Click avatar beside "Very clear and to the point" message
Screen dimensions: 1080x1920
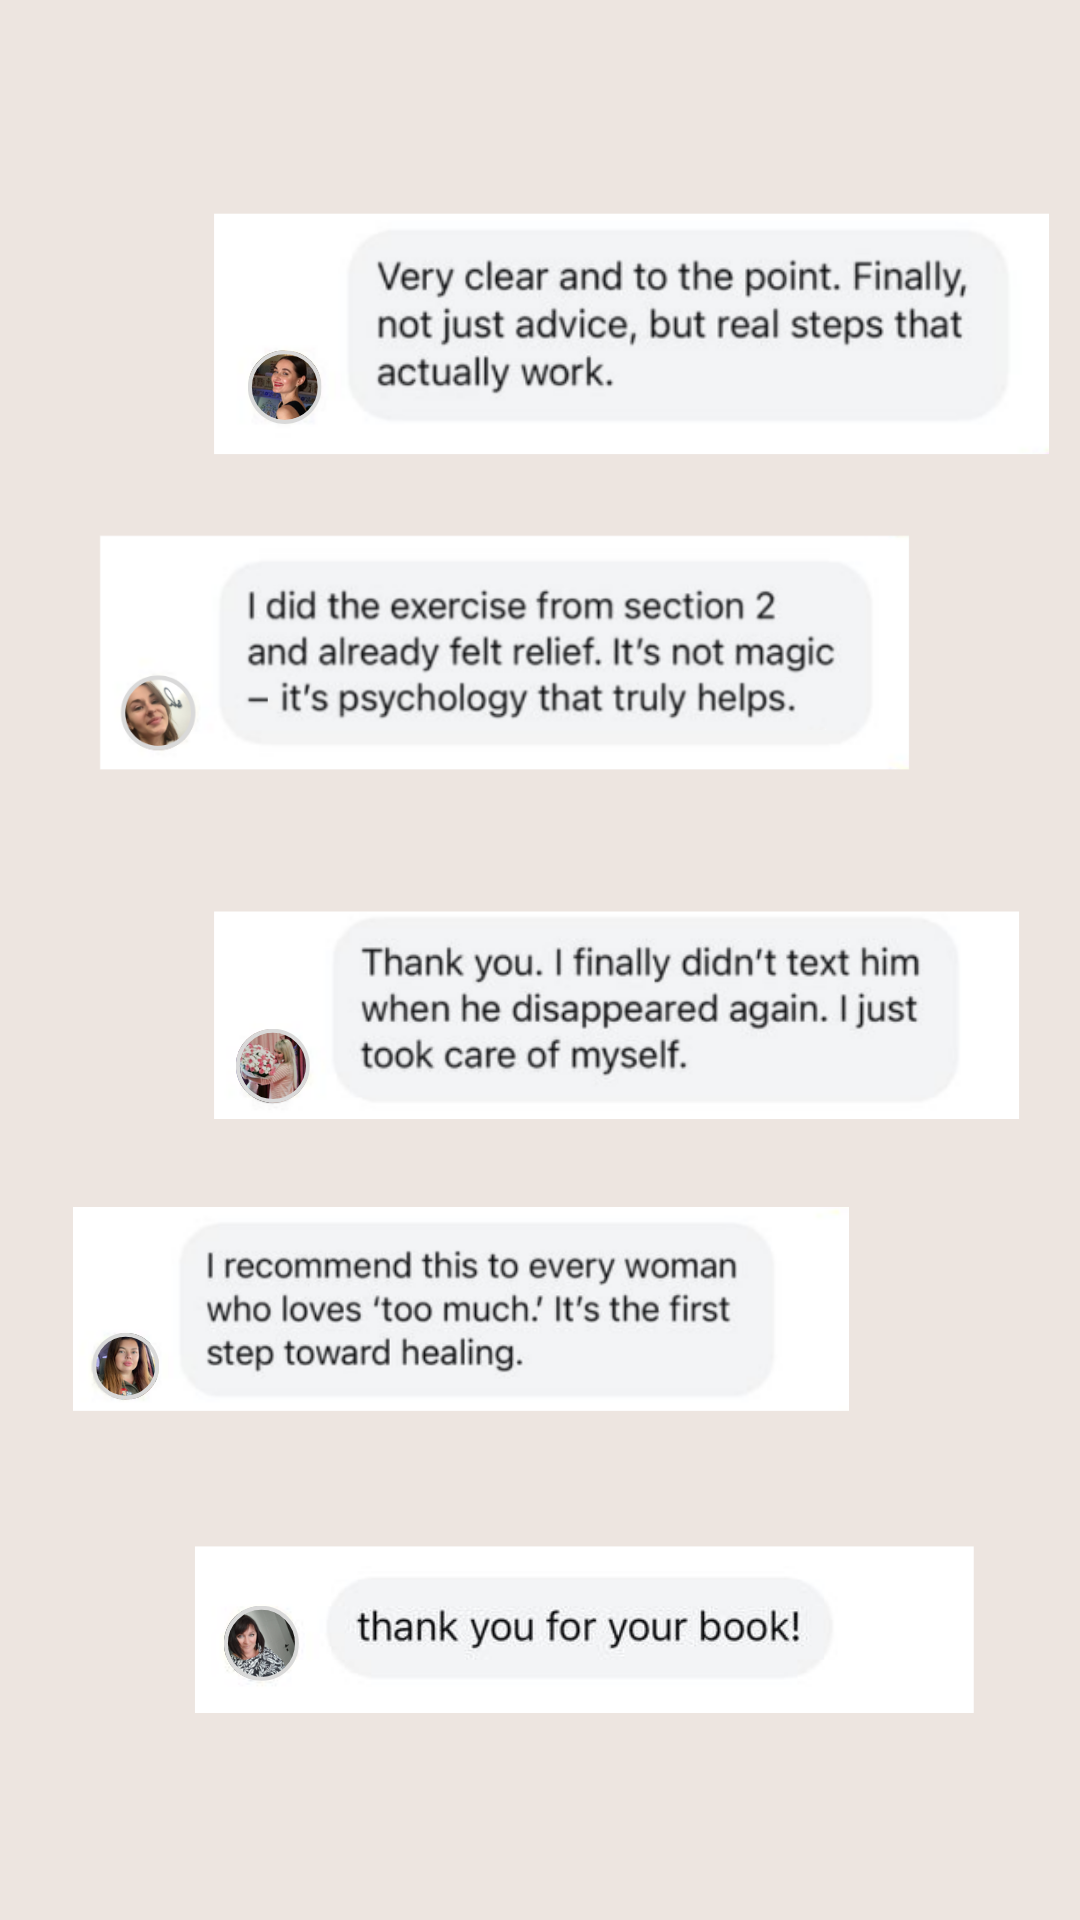pos(284,387)
